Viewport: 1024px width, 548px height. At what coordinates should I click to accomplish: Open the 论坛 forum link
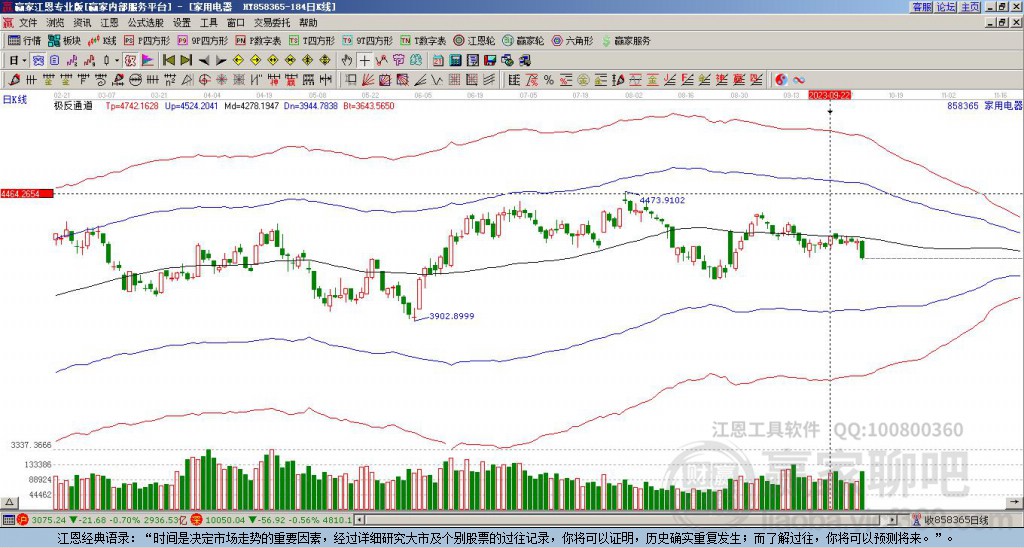[946, 7]
